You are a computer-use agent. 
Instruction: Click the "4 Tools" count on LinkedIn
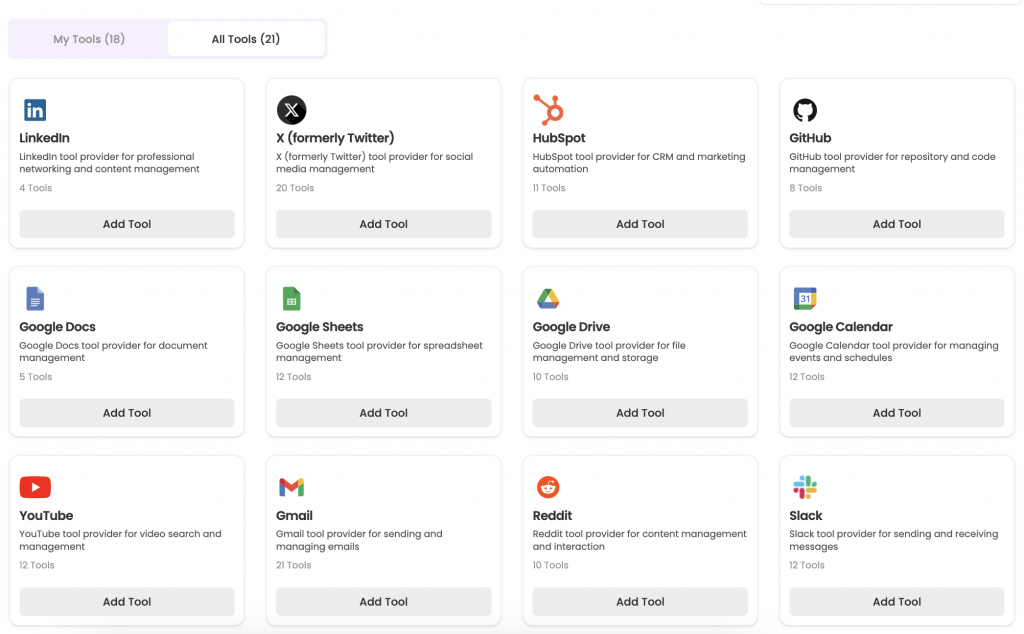tap(35, 188)
